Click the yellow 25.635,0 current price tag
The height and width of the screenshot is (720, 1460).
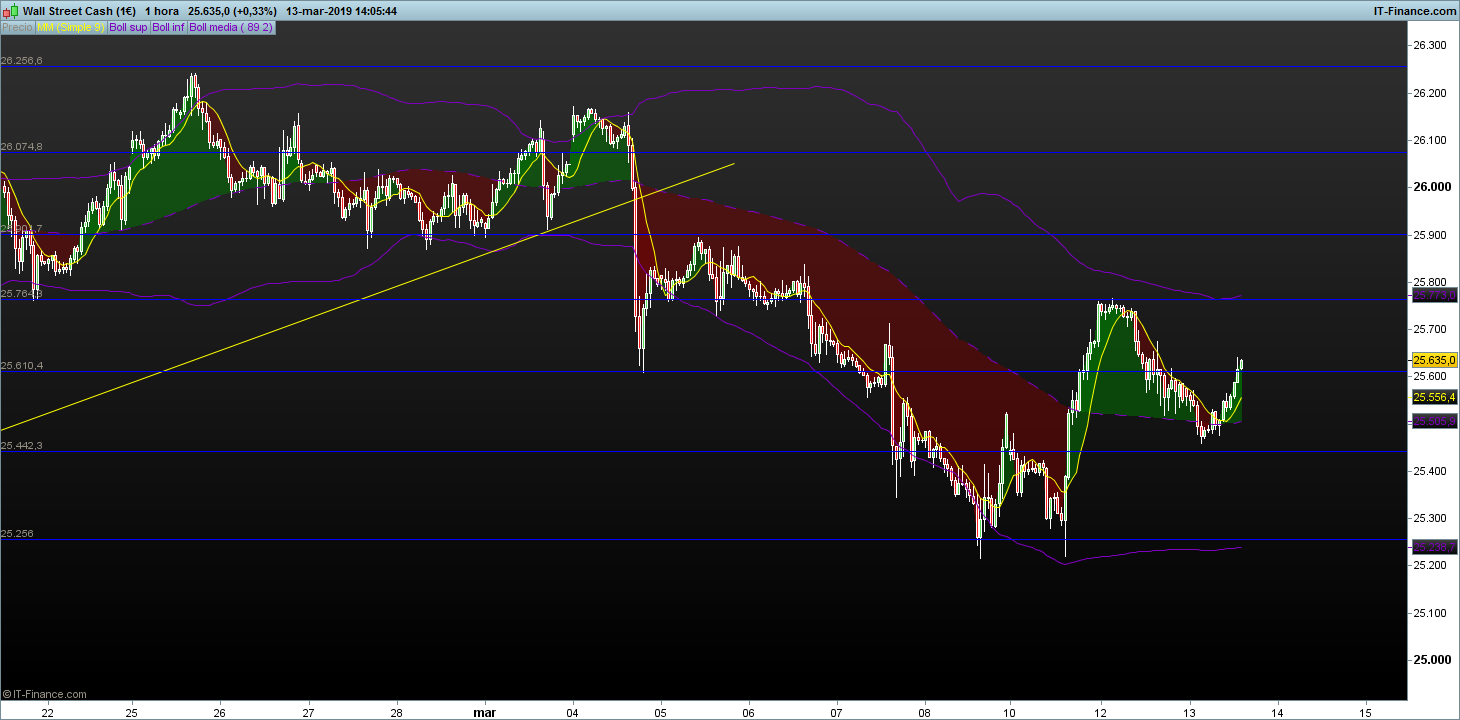click(1434, 360)
